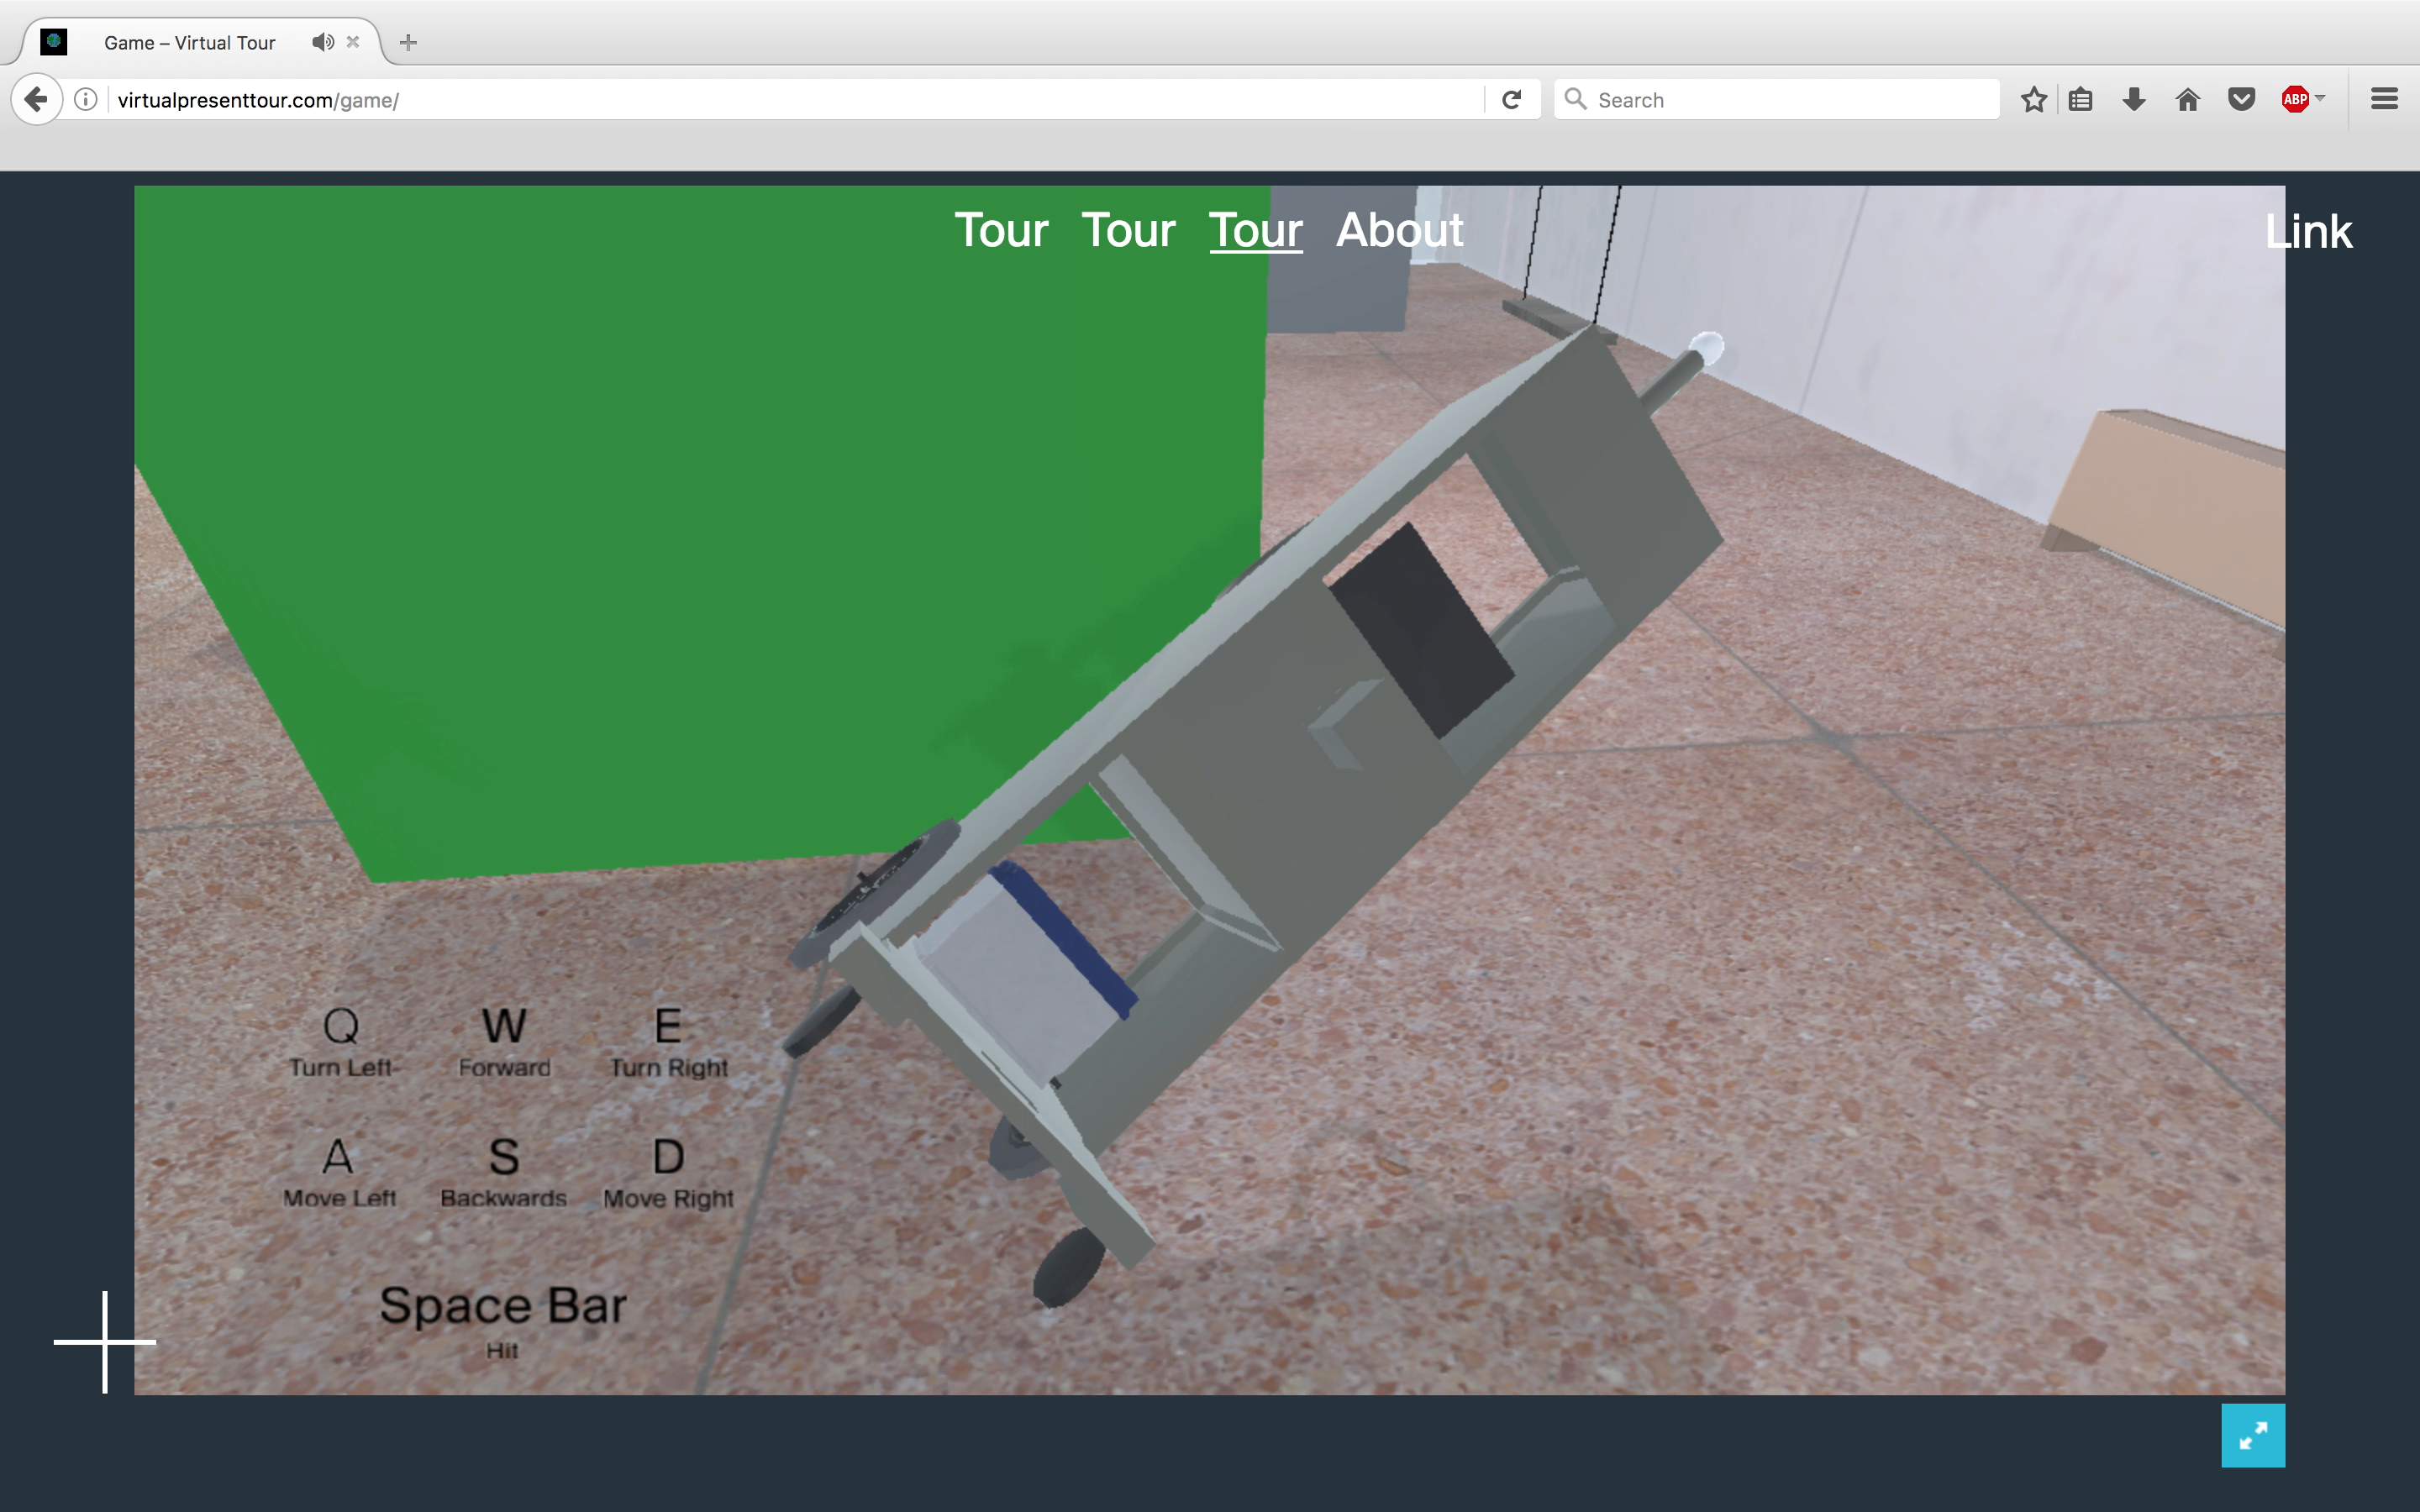The image size is (2420, 1512).
Task: View site info icon in address bar
Action: [86, 100]
